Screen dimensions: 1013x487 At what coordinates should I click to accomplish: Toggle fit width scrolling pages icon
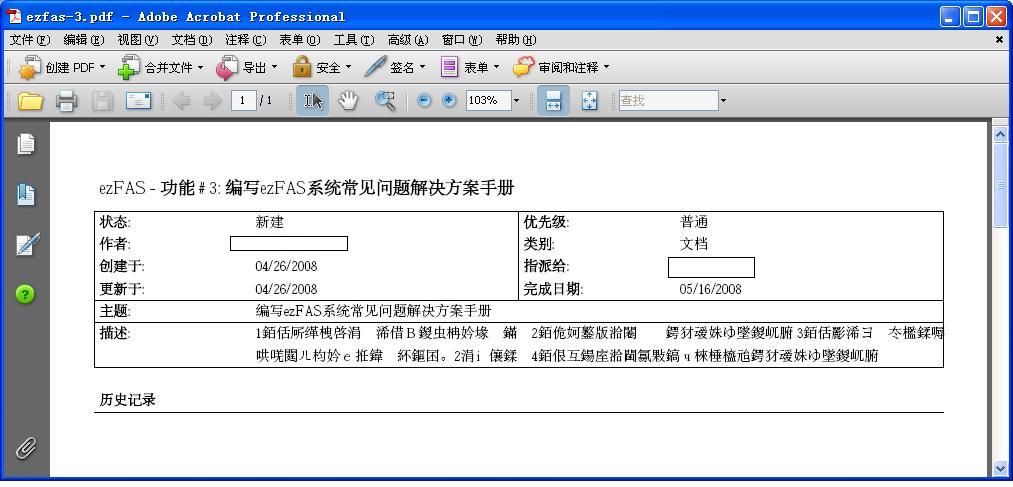point(553,101)
